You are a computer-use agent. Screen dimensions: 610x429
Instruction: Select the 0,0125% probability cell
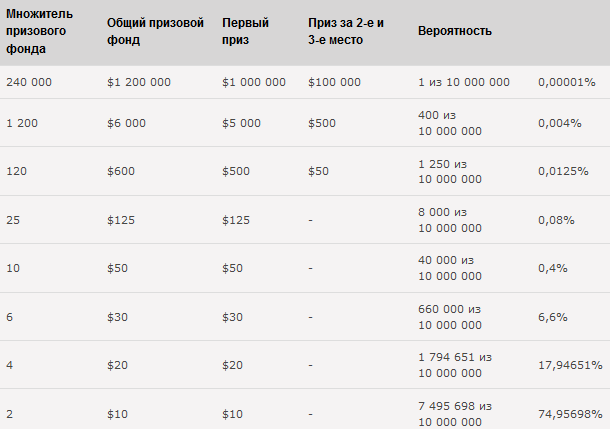coord(563,171)
